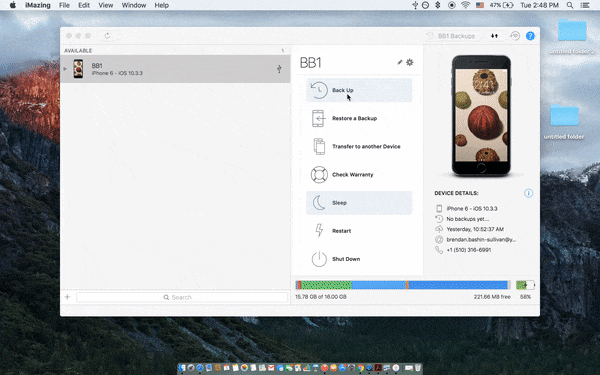Open the Window menu
This screenshot has height=375, width=600.
point(134,5)
